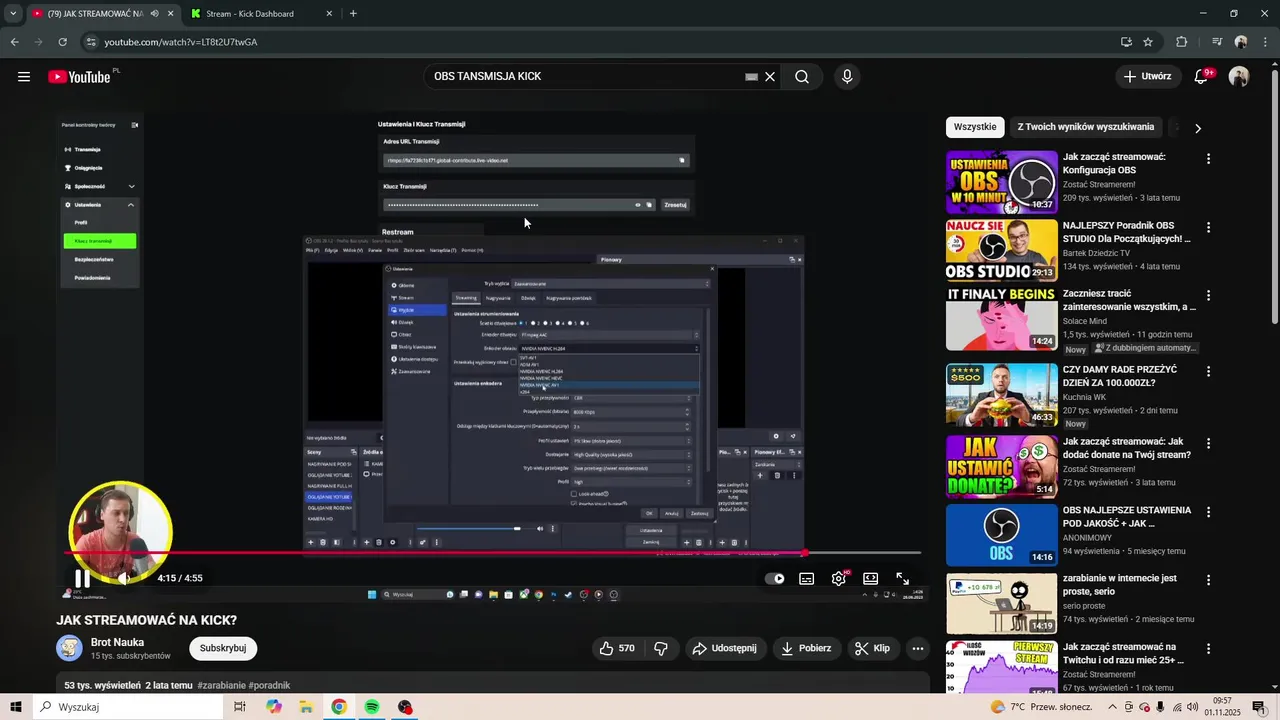Click the #zarabianie hashtag

pyautogui.click(x=221, y=686)
